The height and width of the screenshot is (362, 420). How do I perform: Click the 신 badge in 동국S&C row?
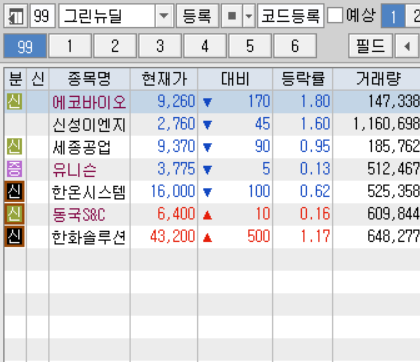click(15, 214)
